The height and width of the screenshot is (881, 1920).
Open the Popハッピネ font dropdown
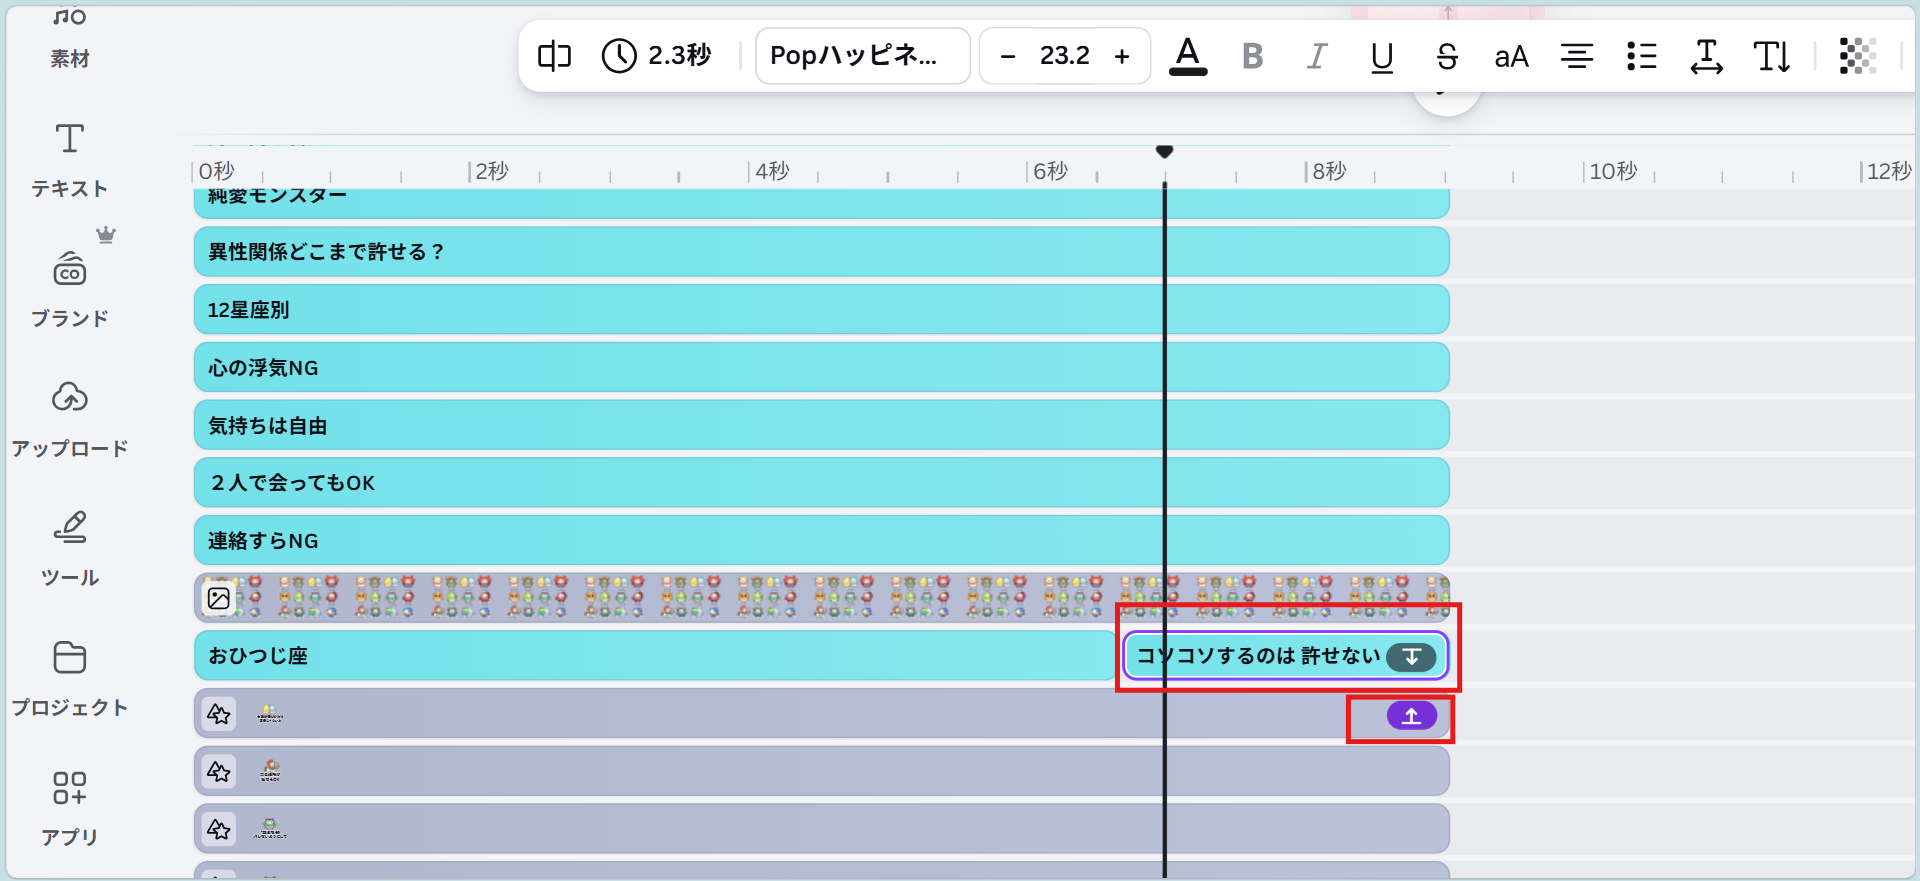pyautogui.click(x=862, y=56)
